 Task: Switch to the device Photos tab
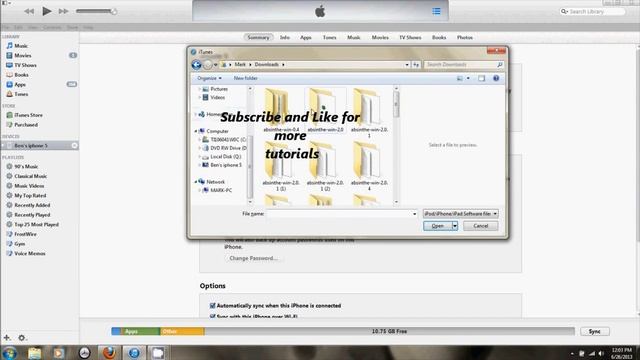464,38
